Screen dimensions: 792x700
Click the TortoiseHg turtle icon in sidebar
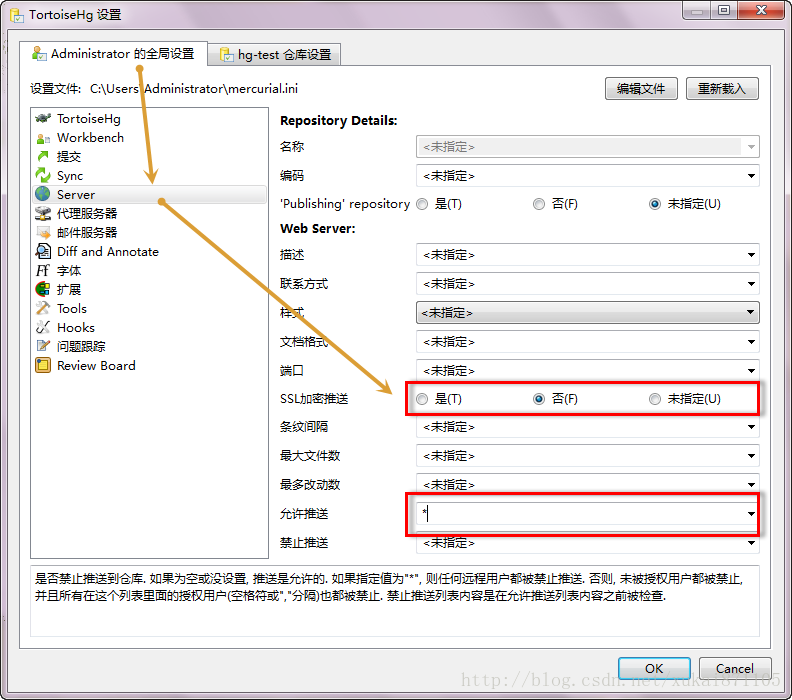point(43,118)
